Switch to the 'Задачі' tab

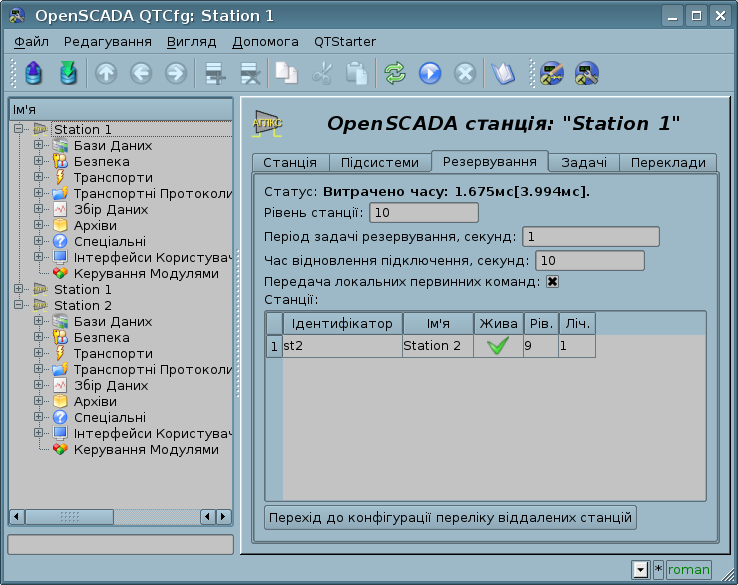click(583, 163)
